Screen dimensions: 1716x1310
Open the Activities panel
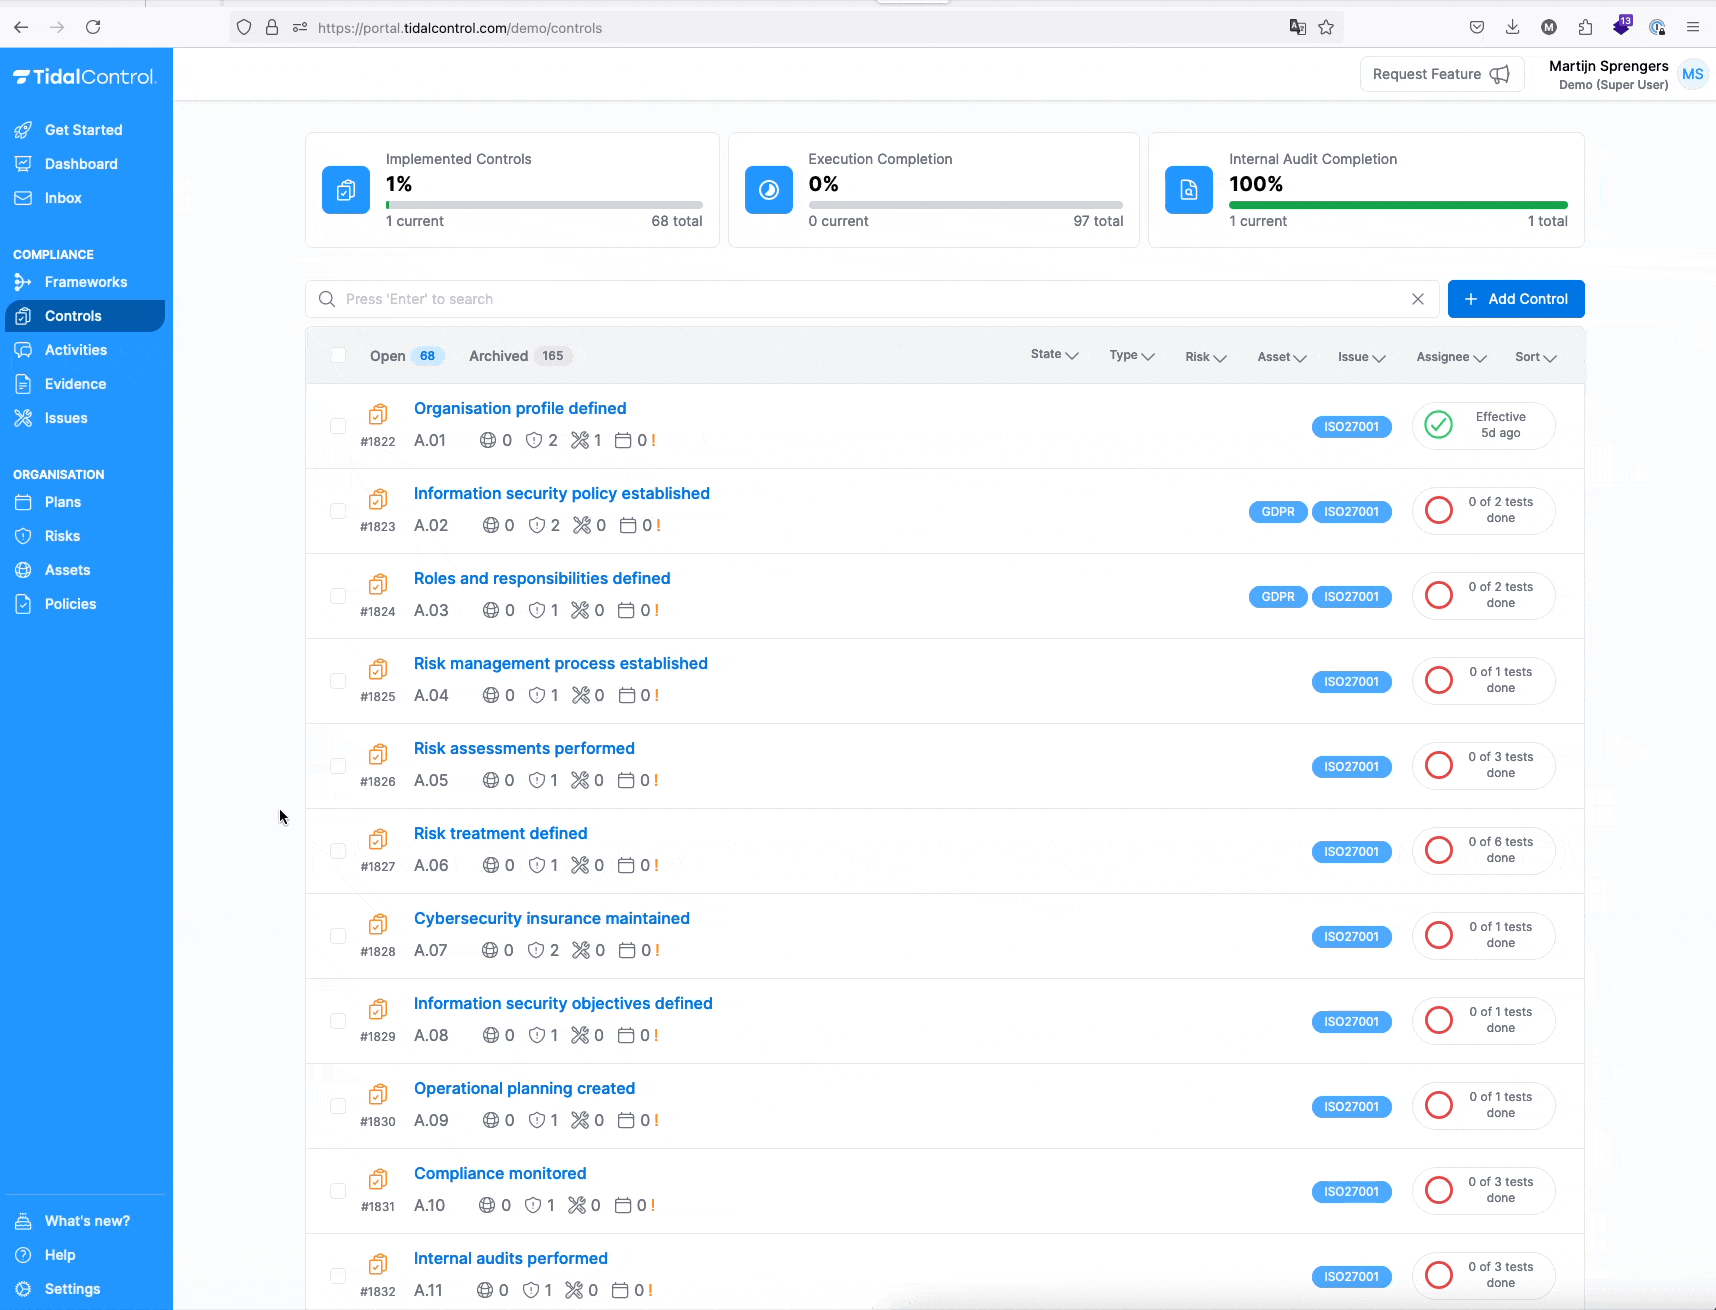tap(75, 349)
